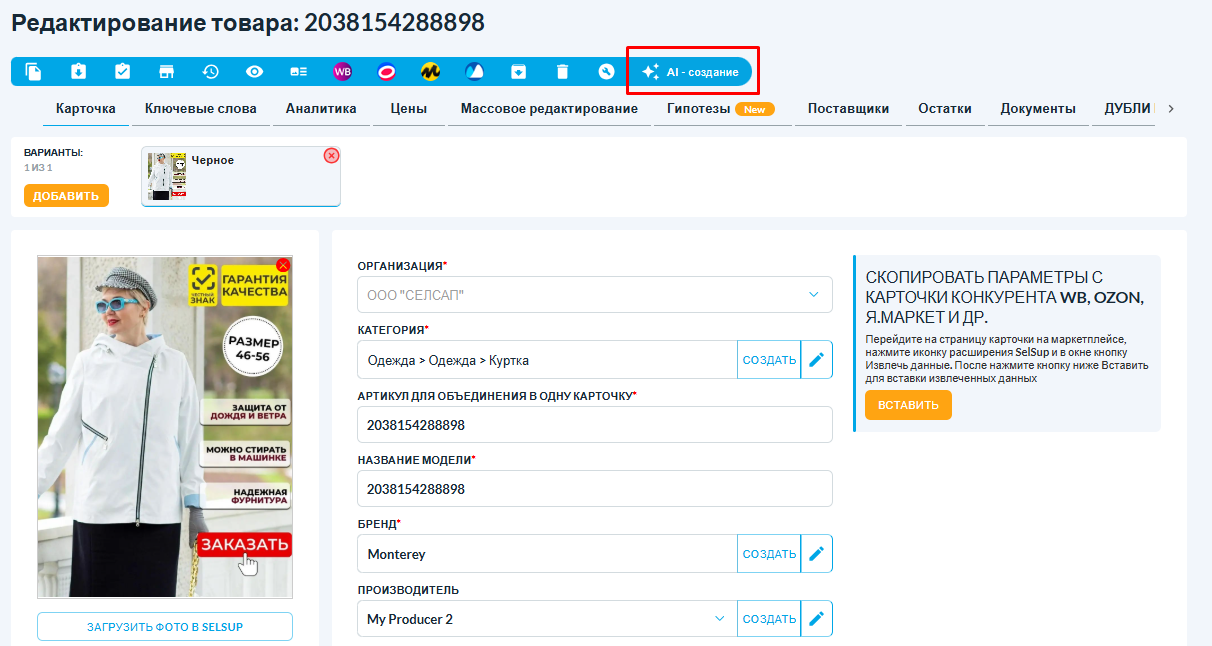Click the Ozon marketplace icon
This screenshot has width=1212, height=646.
click(386, 72)
